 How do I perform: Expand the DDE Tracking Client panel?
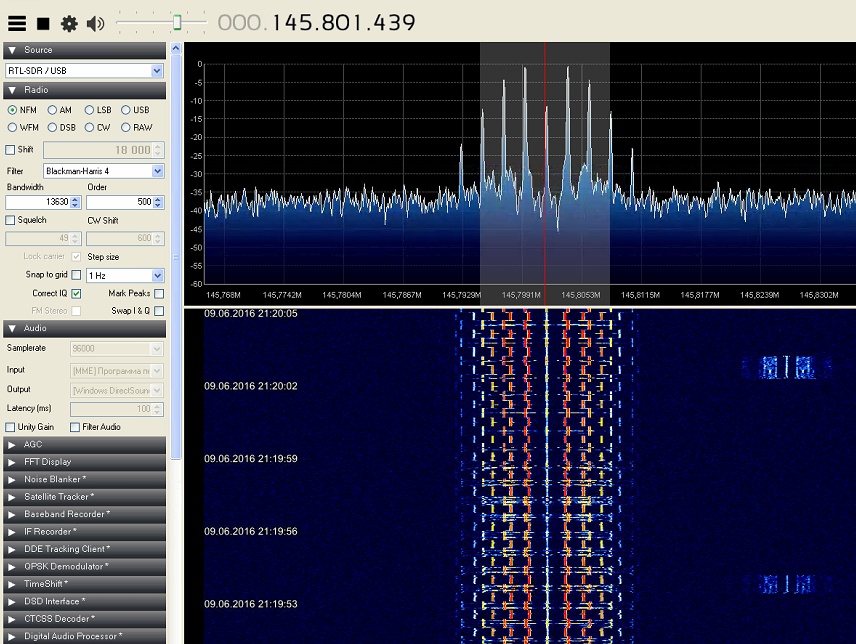point(85,550)
